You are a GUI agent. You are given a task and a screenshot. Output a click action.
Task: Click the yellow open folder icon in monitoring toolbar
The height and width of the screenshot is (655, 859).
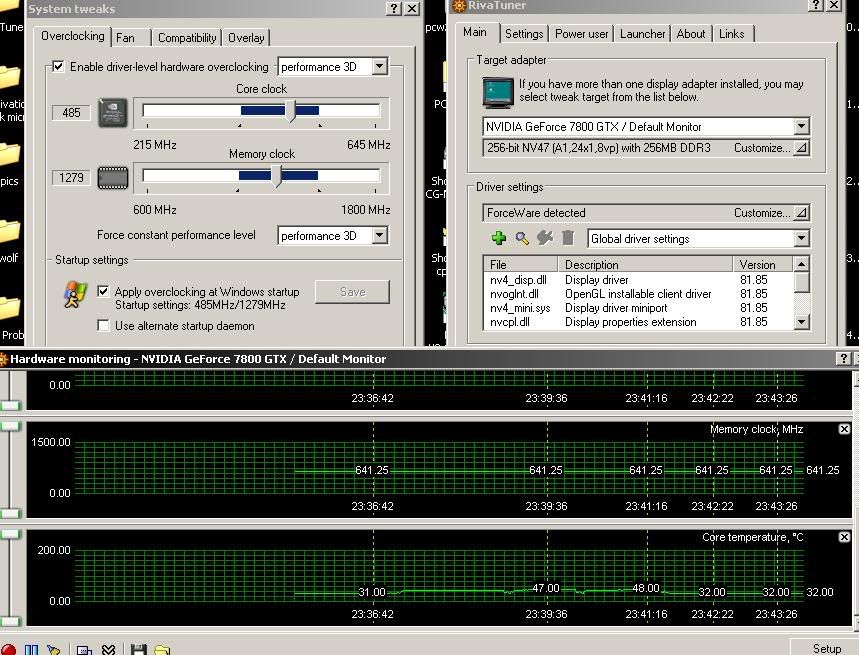[162, 650]
